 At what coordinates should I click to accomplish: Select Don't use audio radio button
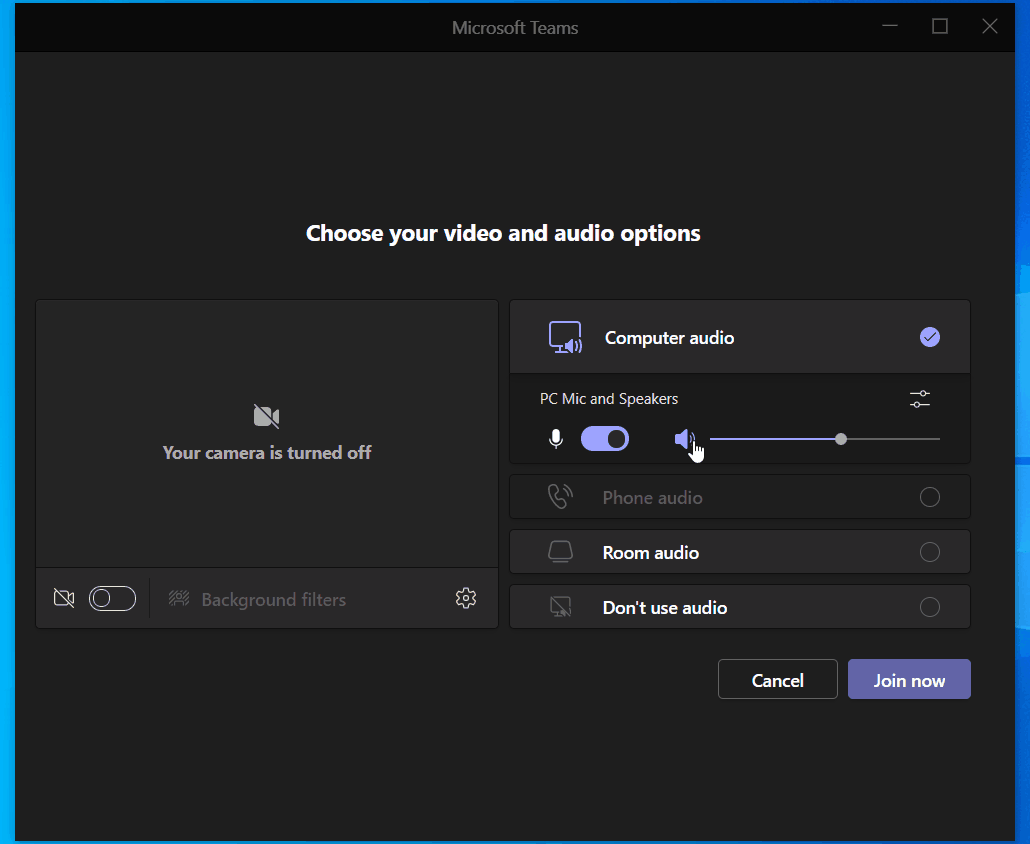(929, 607)
